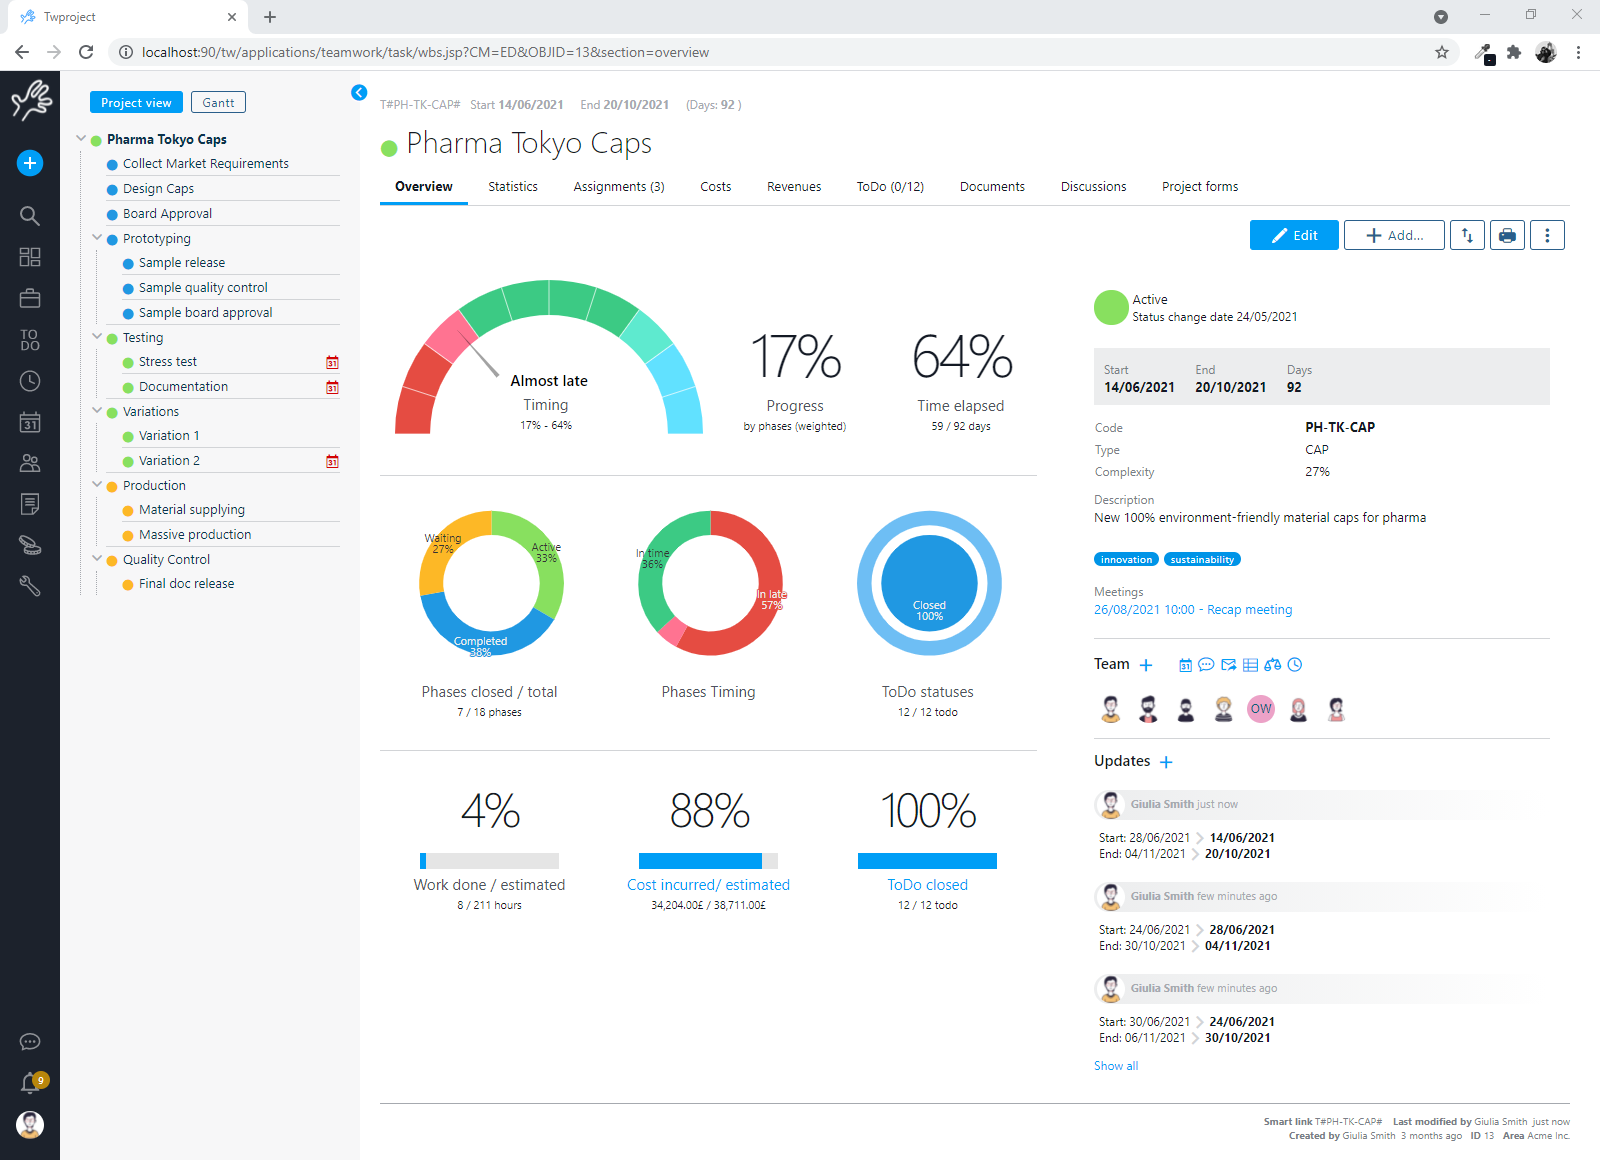Switch to the Statistics tab
1600x1160 pixels.
[x=512, y=187]
